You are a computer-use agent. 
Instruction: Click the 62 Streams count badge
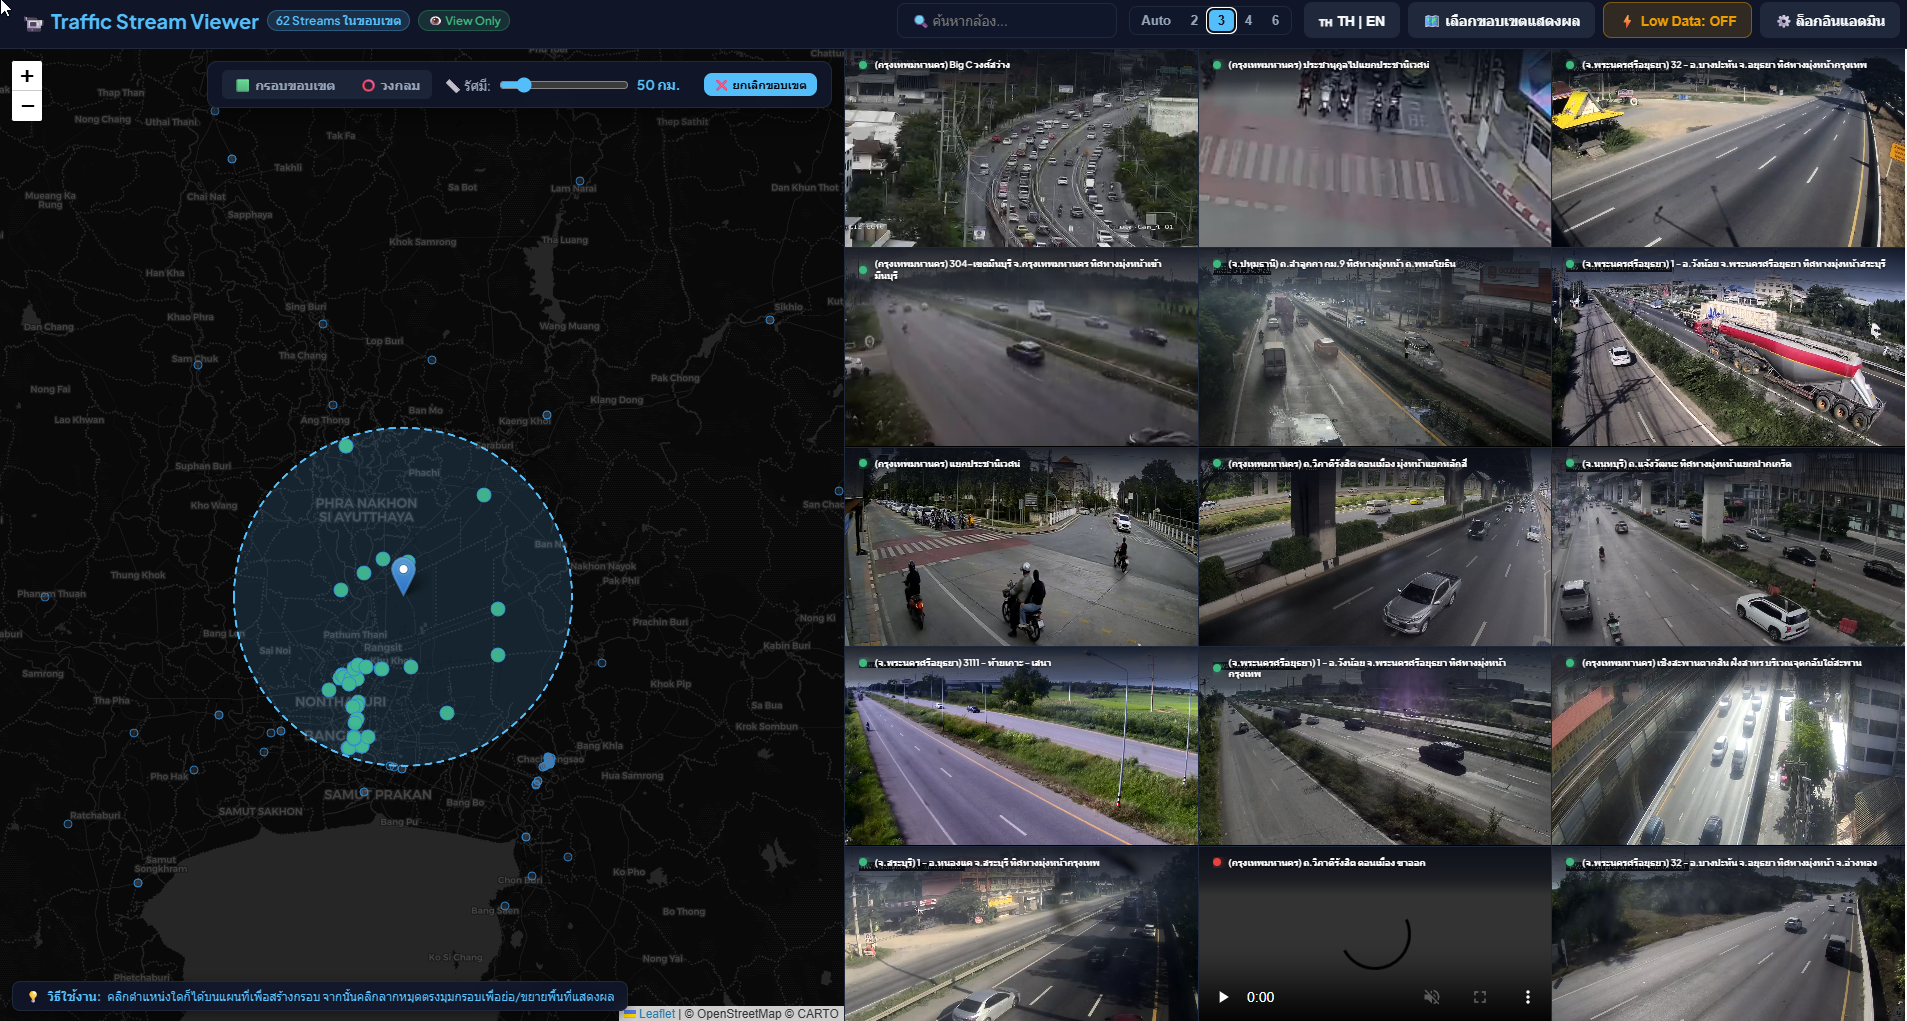(338, 21)
